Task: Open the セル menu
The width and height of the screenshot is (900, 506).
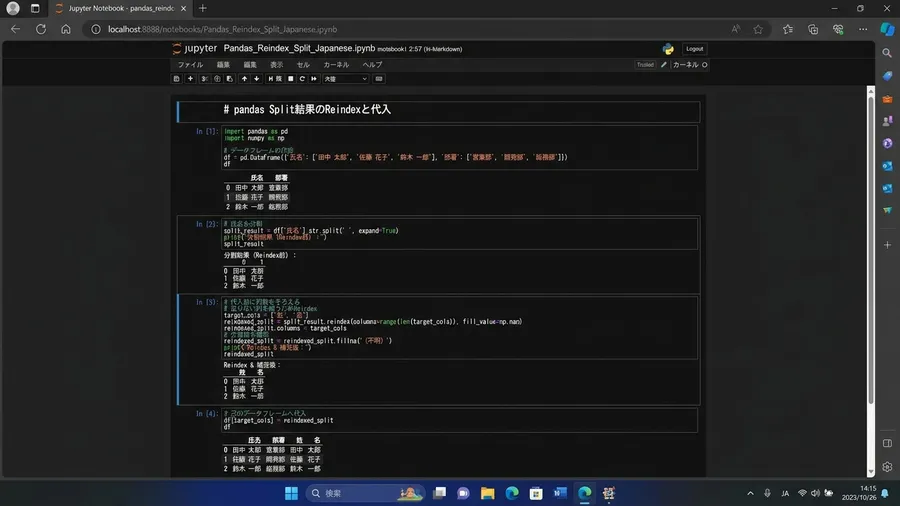Action: [x=303, y=65]
